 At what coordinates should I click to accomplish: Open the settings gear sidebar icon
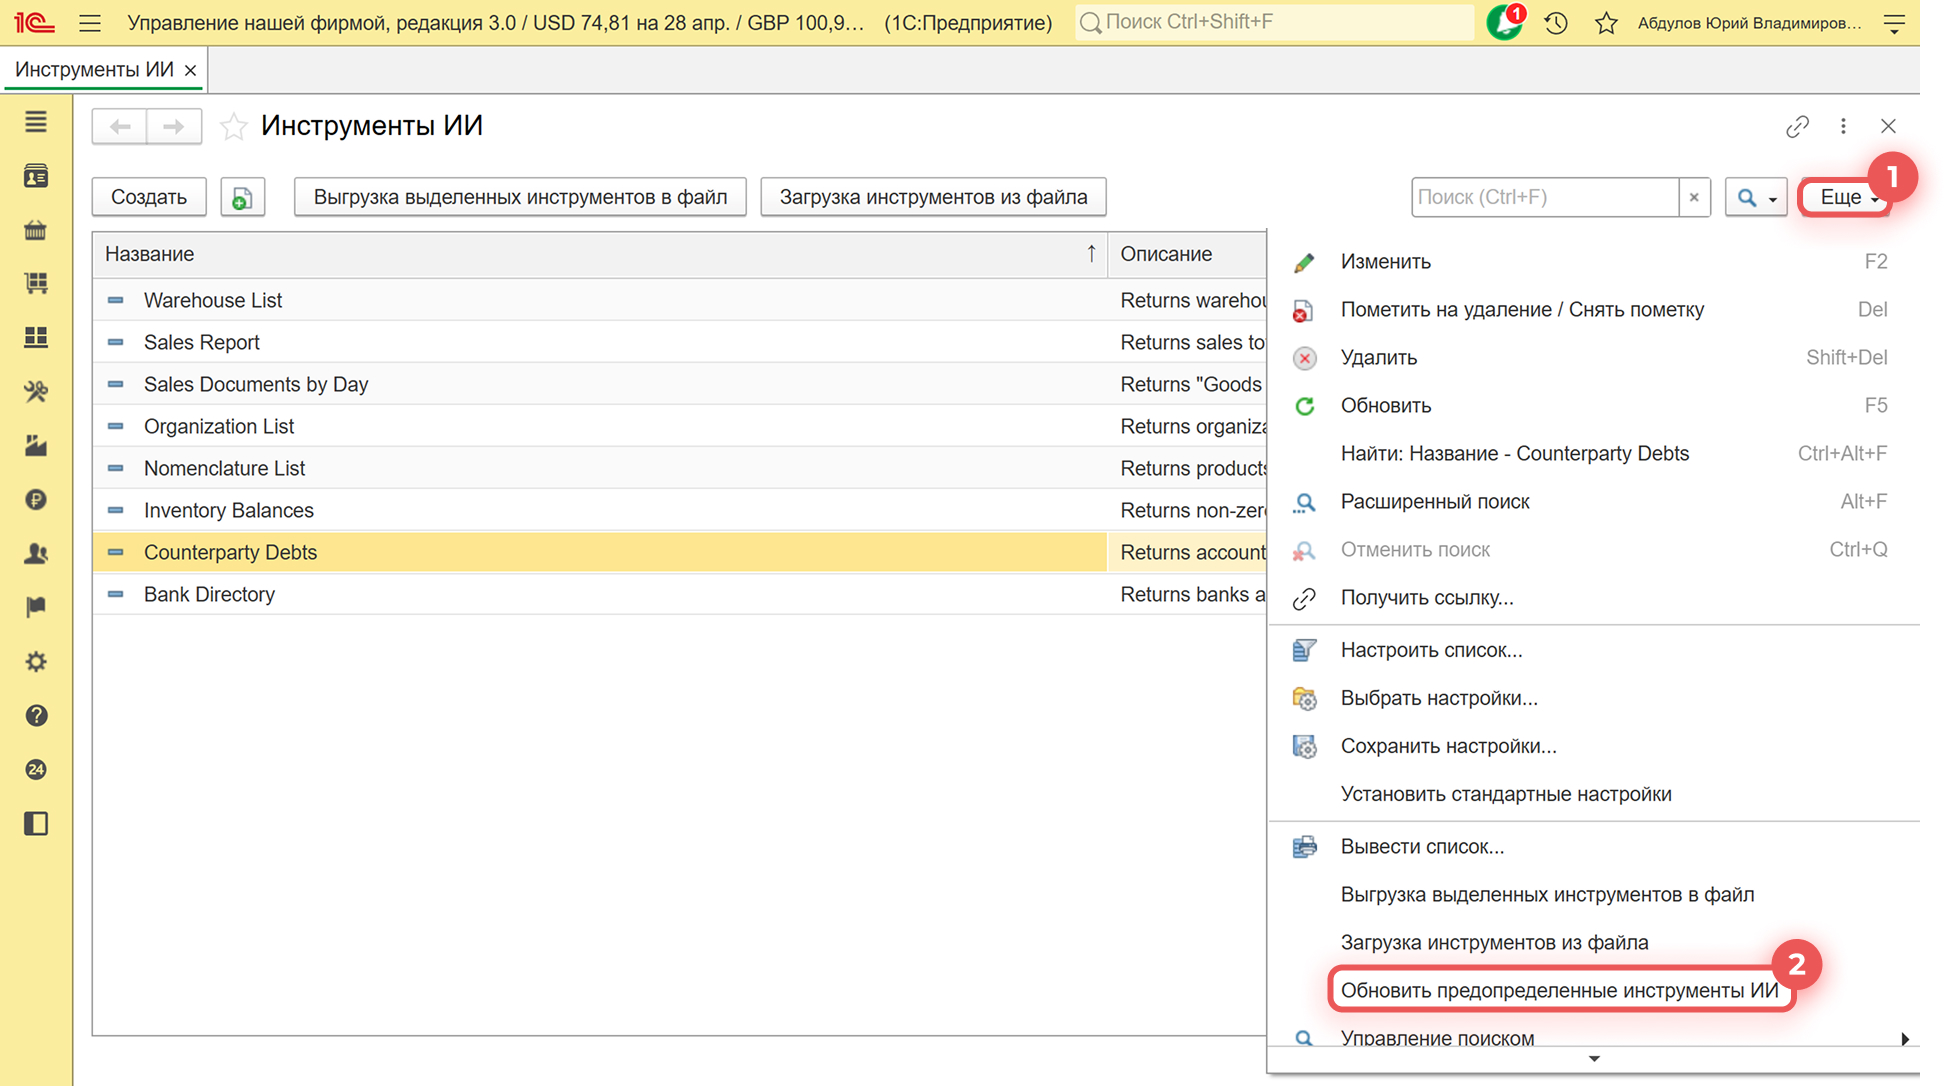tap(36, 662)
